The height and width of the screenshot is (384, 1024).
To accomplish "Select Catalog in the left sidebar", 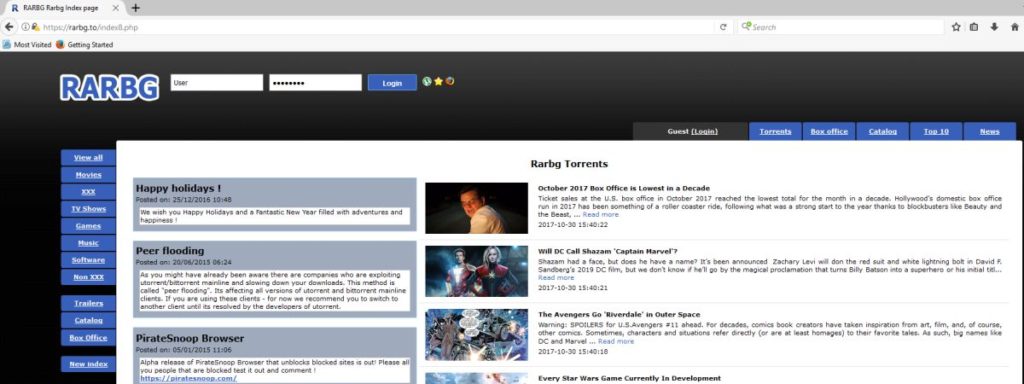I will (x=88, y=320).
